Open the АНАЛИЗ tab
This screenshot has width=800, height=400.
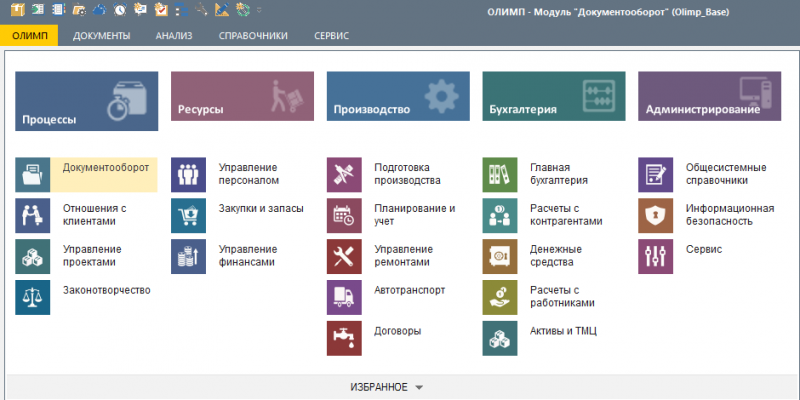pos(174,36)
